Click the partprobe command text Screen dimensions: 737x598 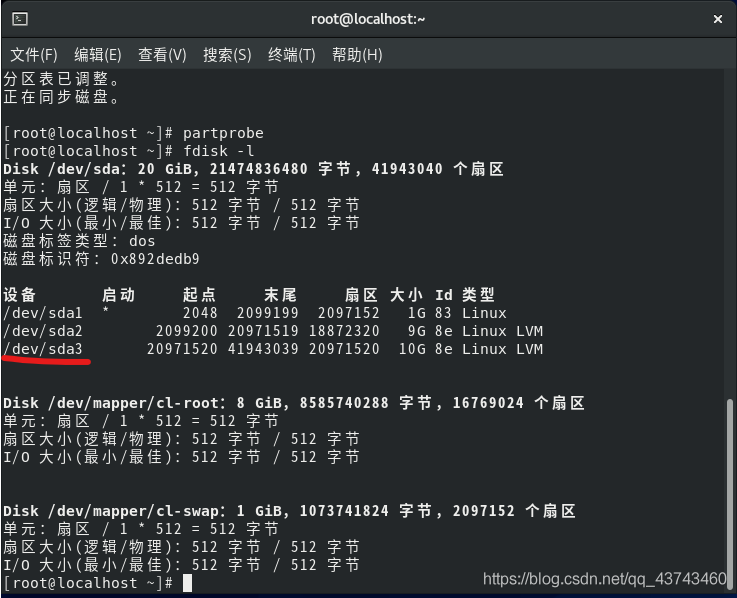click(223, 134)
